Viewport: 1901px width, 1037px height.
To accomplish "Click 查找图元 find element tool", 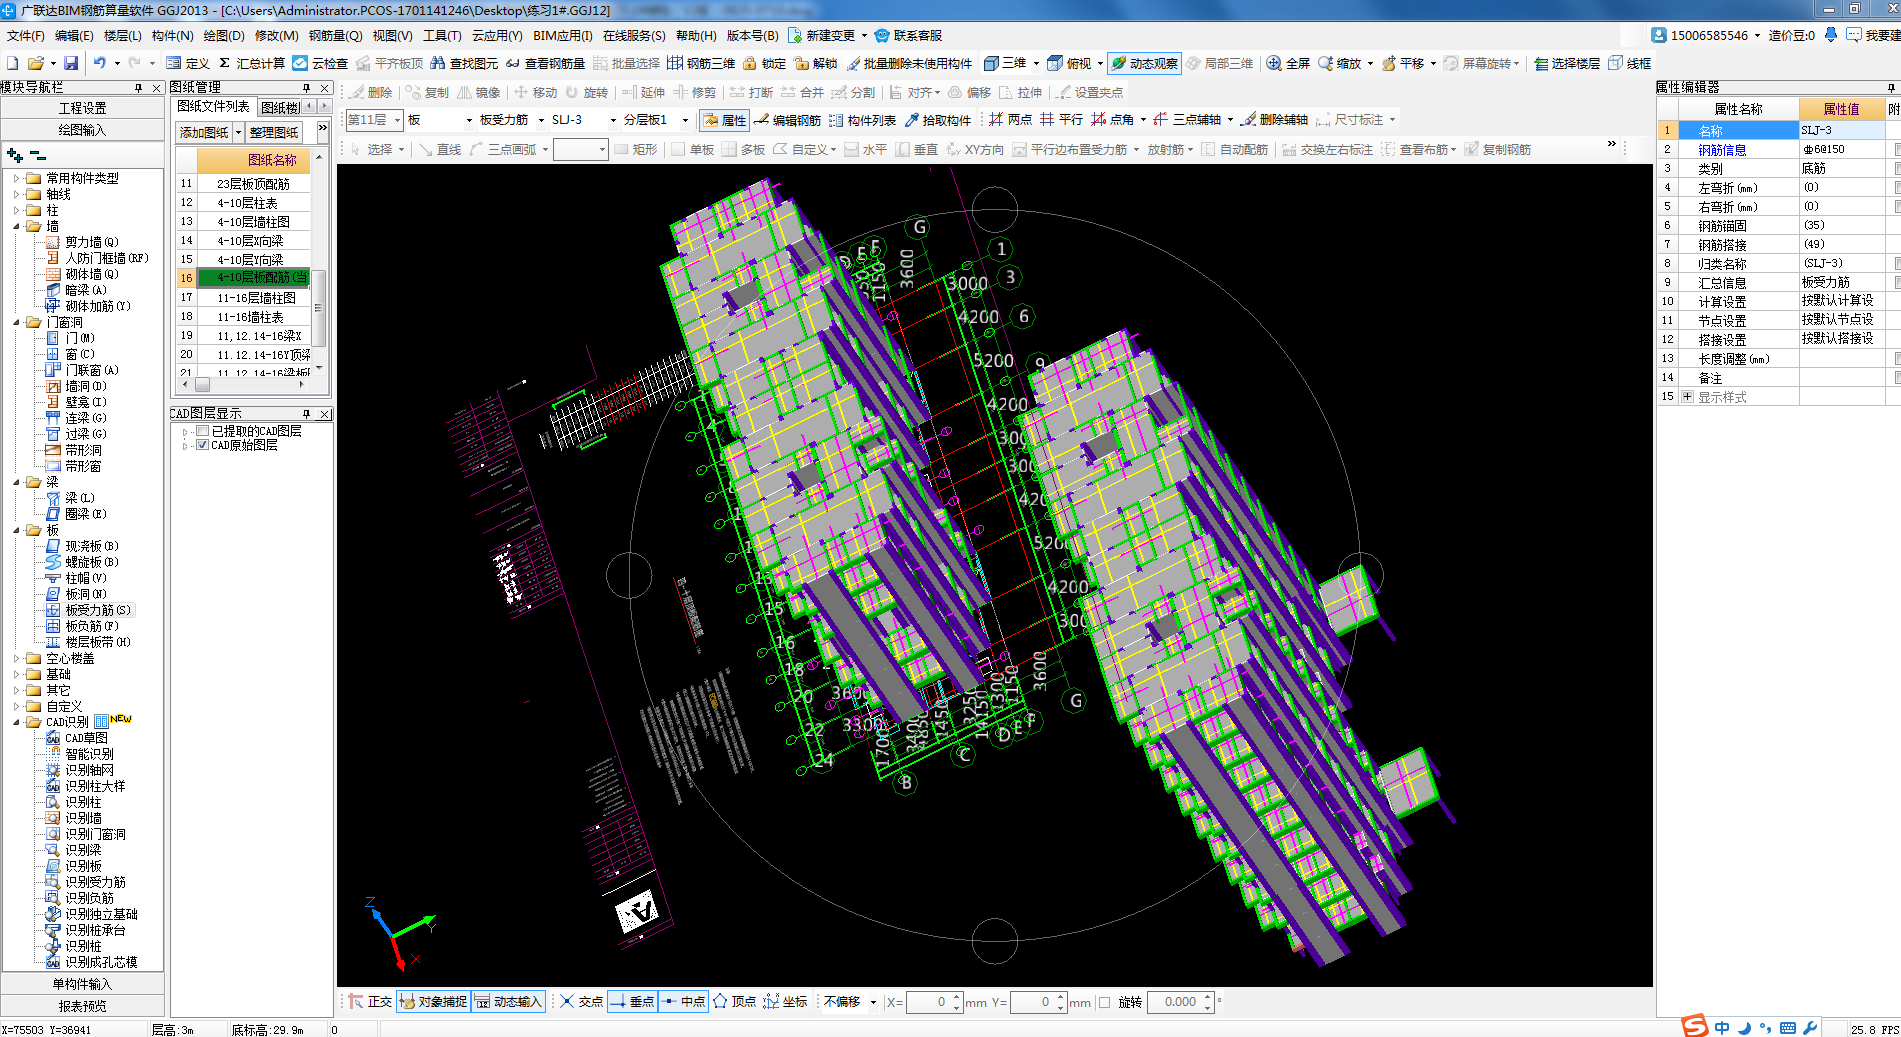I will [x=464, y=63].
